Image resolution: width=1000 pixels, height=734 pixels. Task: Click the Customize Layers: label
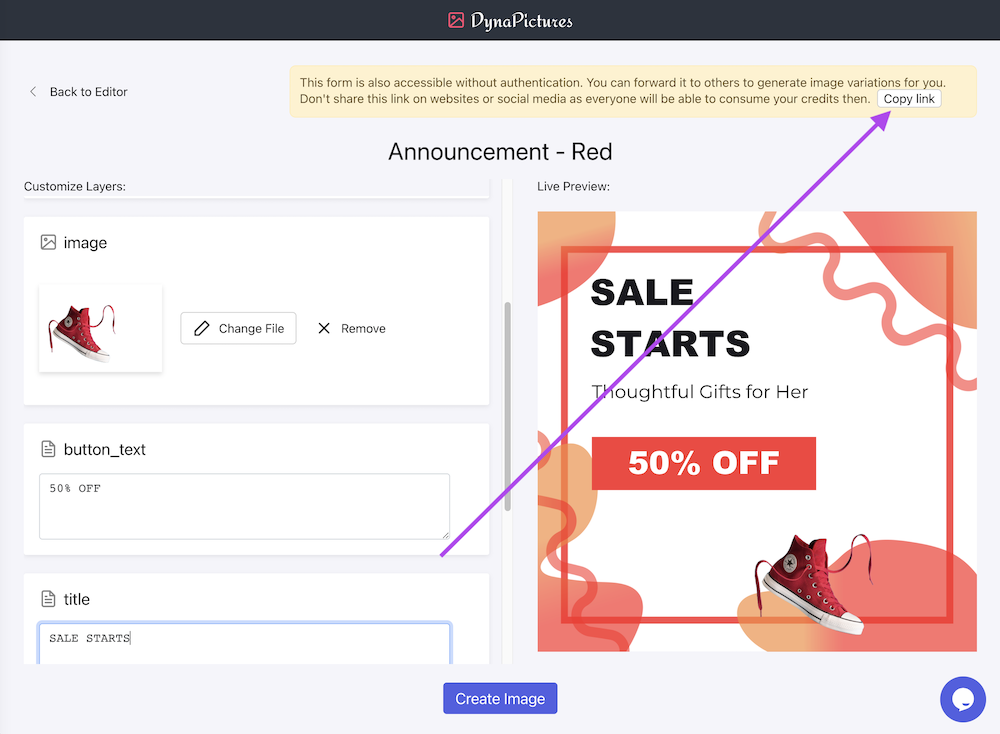click(75, 186)
